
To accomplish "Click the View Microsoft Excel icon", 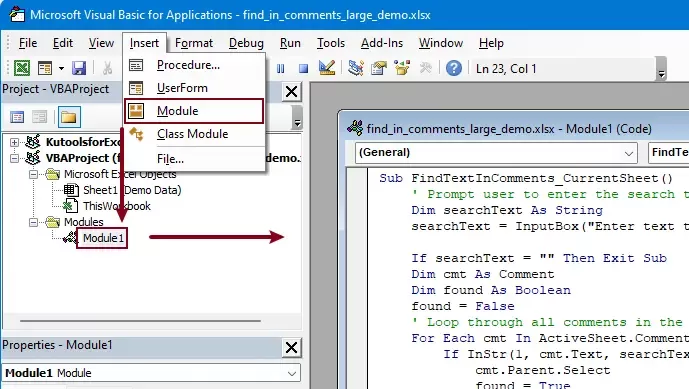I will (x=22, y=68).
